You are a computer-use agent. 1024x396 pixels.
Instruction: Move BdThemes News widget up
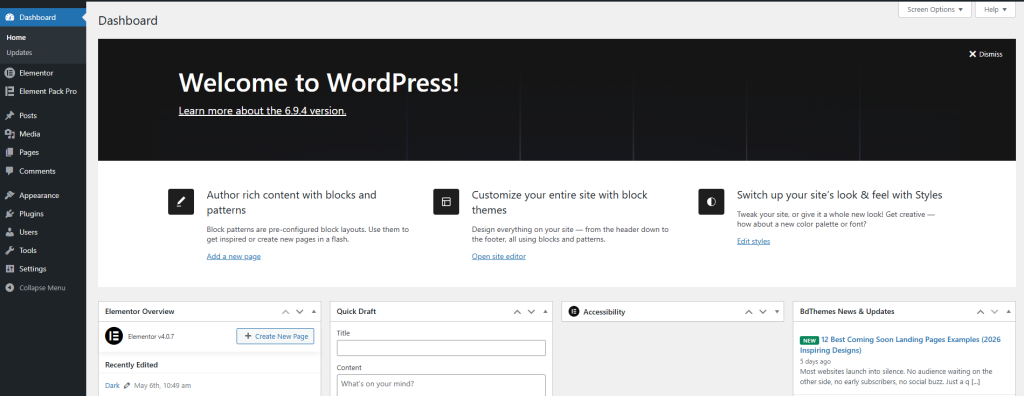coord(980,312)
